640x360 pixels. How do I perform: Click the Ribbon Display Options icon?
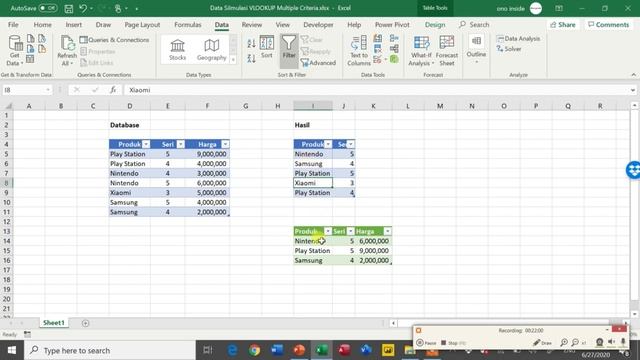559,8
